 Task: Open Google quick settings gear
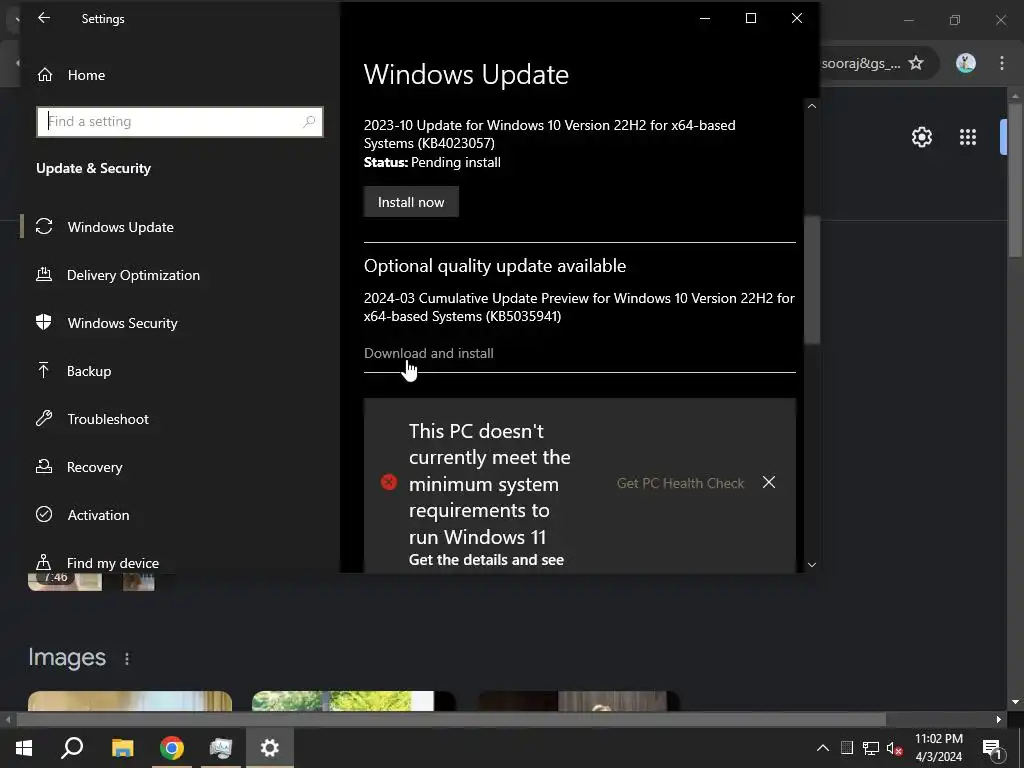coord(921,137)
